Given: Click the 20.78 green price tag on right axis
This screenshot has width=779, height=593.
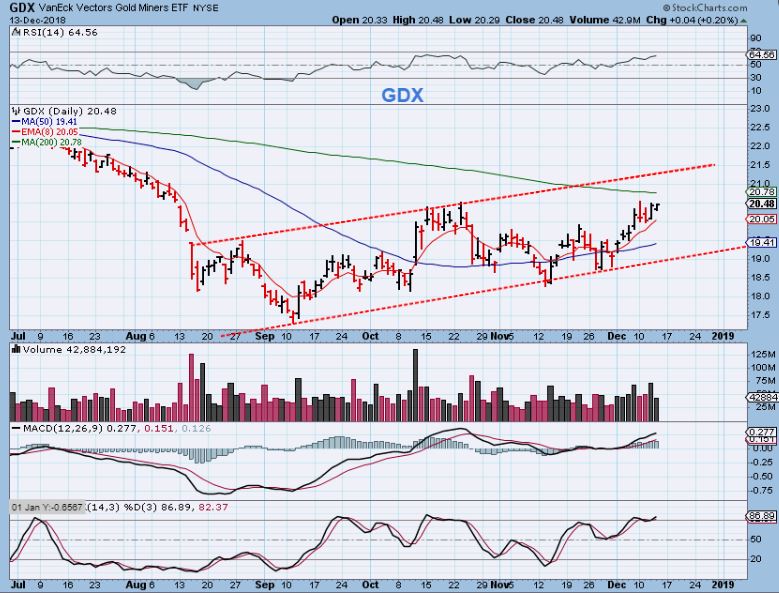Looking at the screenshot, I should pos(761,192).
